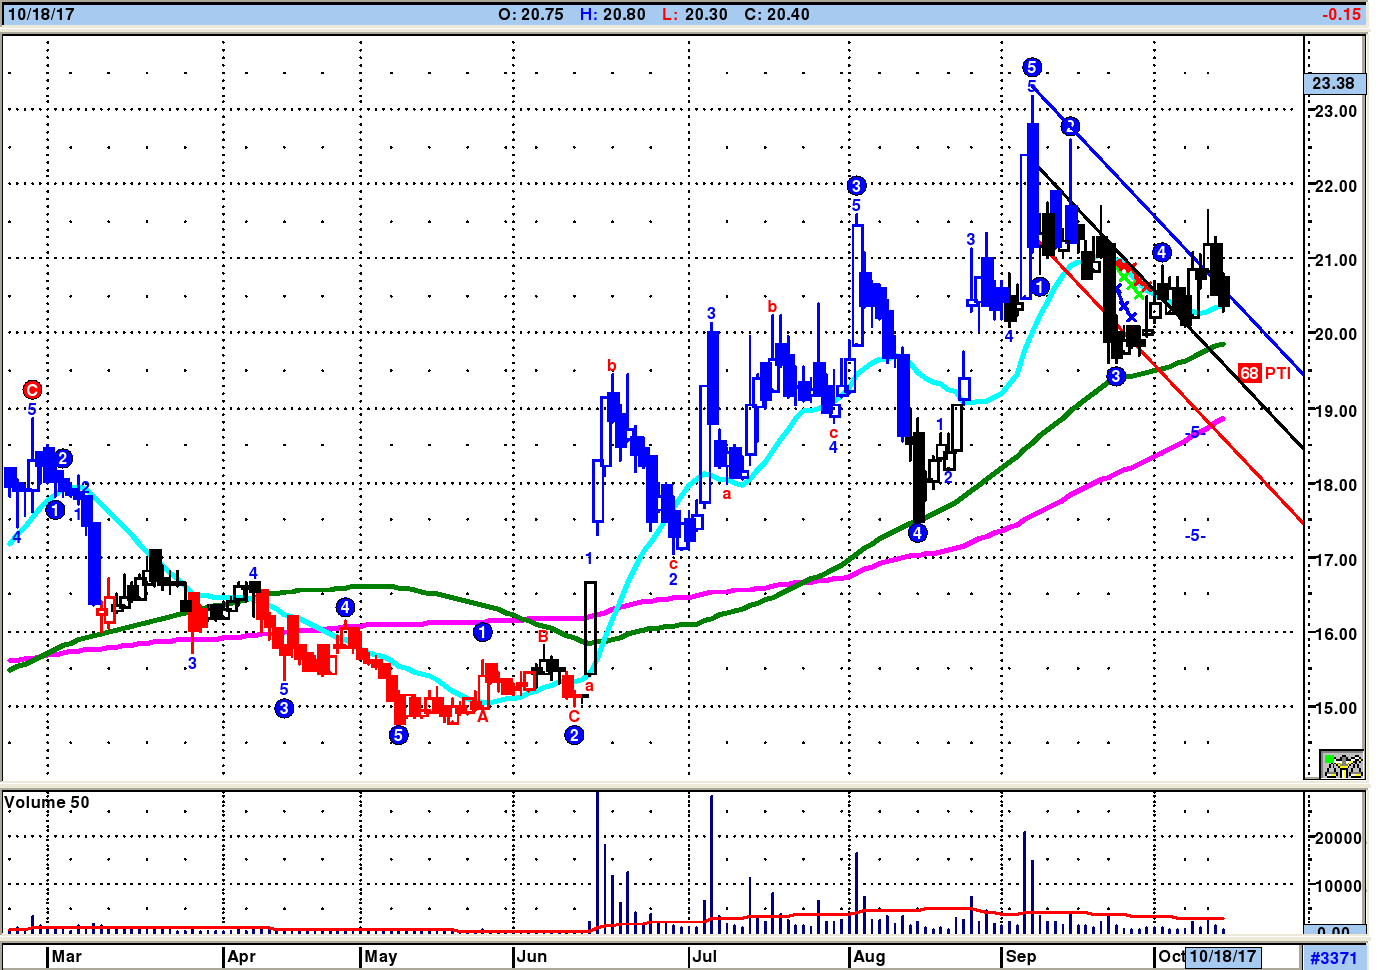Click the C: 20.40 close value
1400x970 pixels.
pyautogui.click(x=777, y=14)
